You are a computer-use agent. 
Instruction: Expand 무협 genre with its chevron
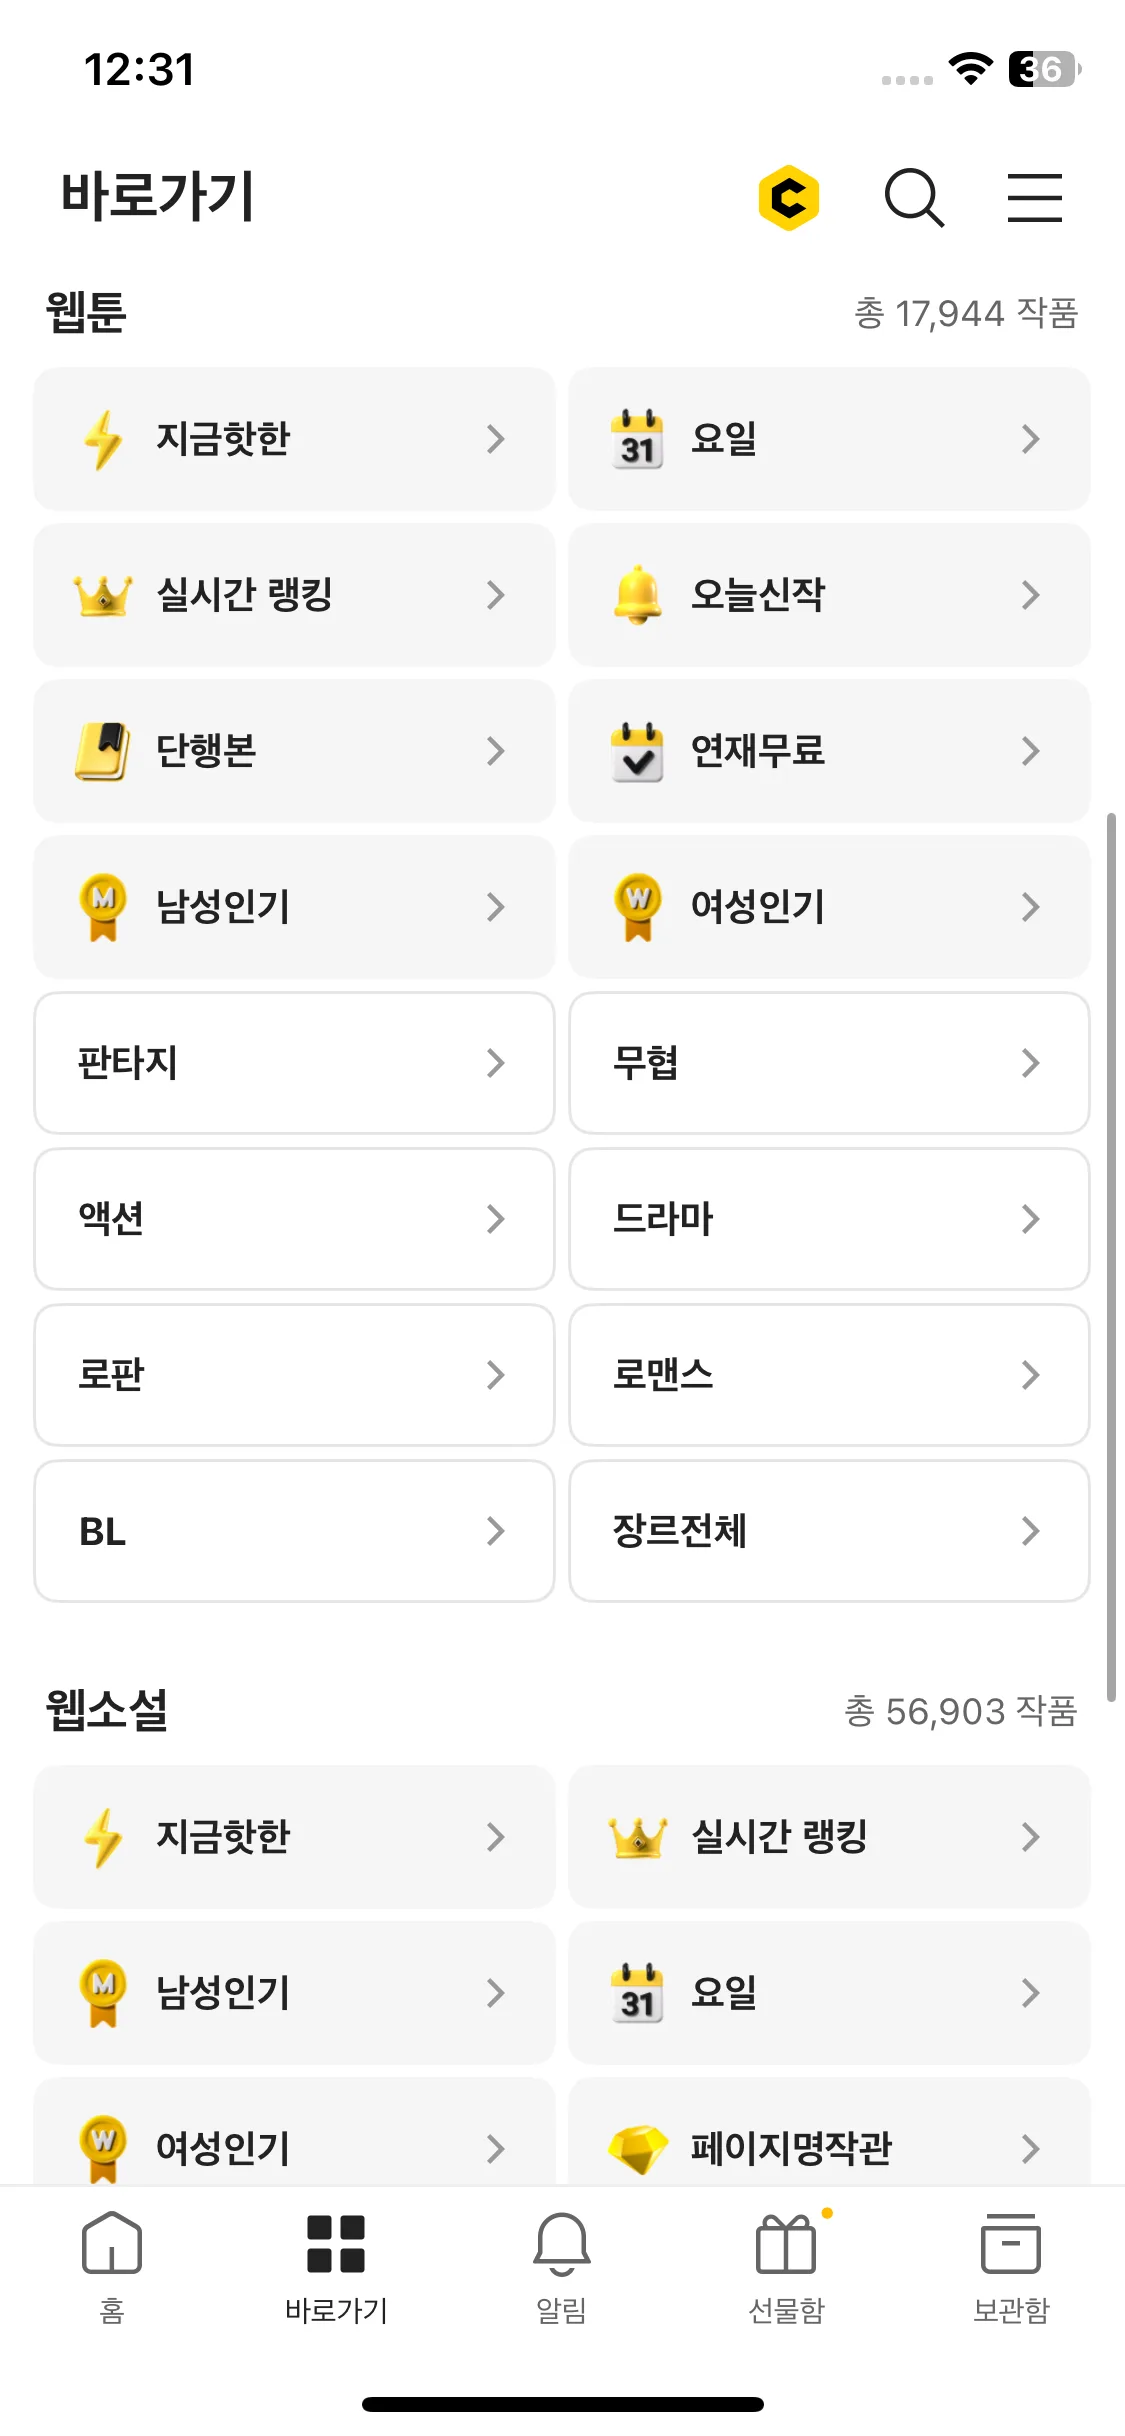pos(1031,1063)
